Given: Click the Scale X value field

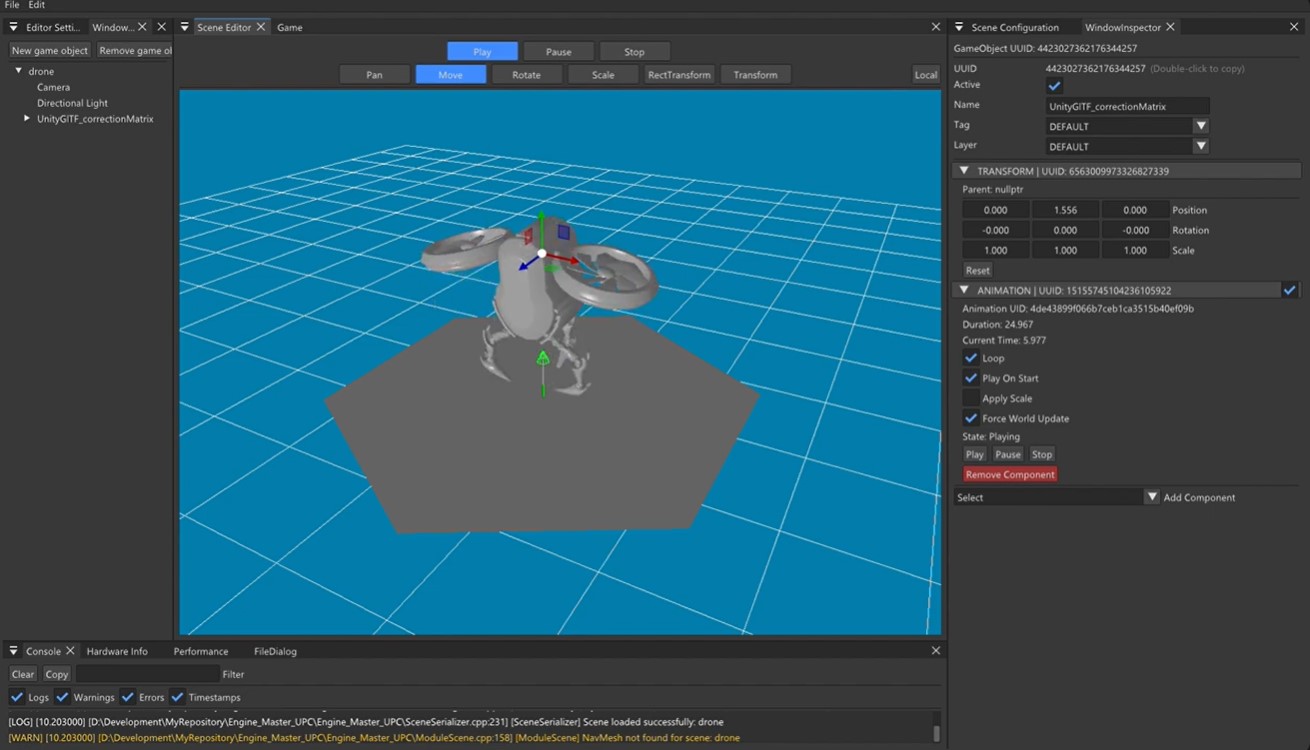Looking at the screenshot, I should 995,250.
